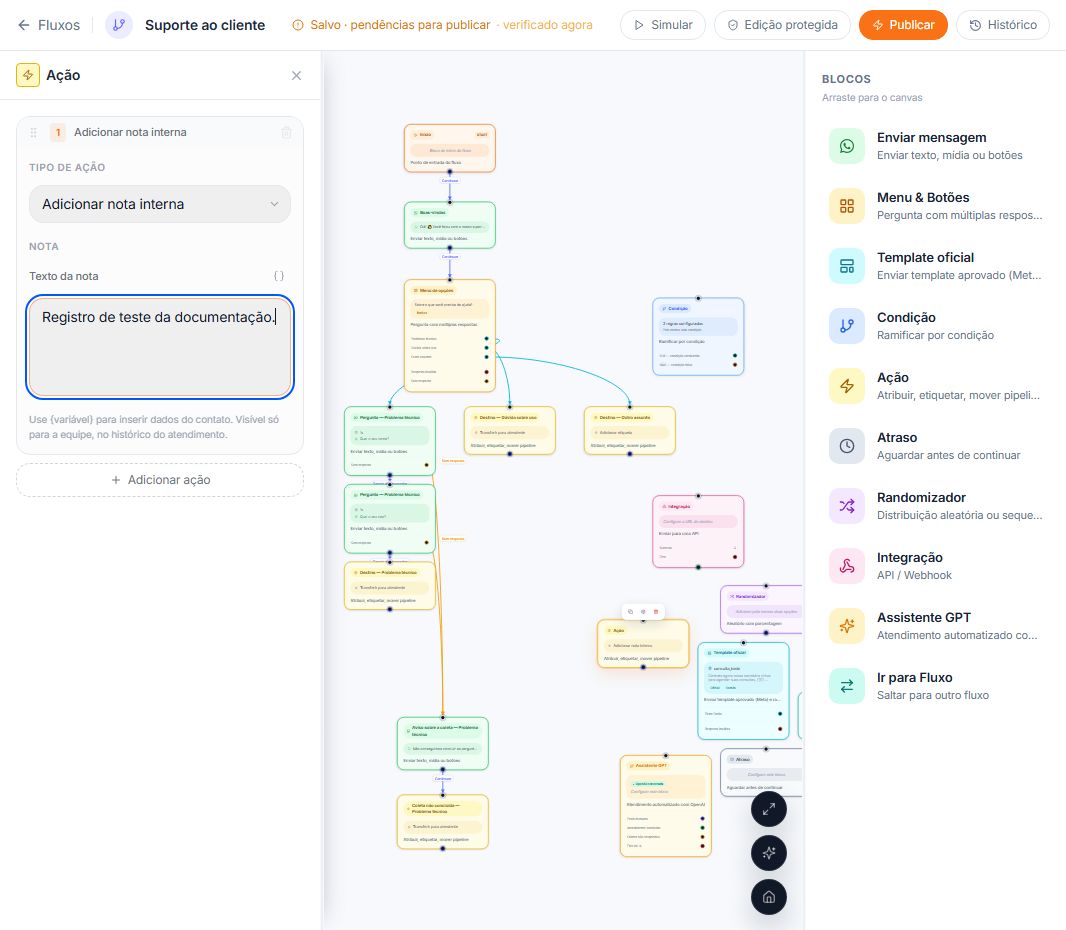Pick the Randomizador block in Blocos list

click(x=935, y=506)
